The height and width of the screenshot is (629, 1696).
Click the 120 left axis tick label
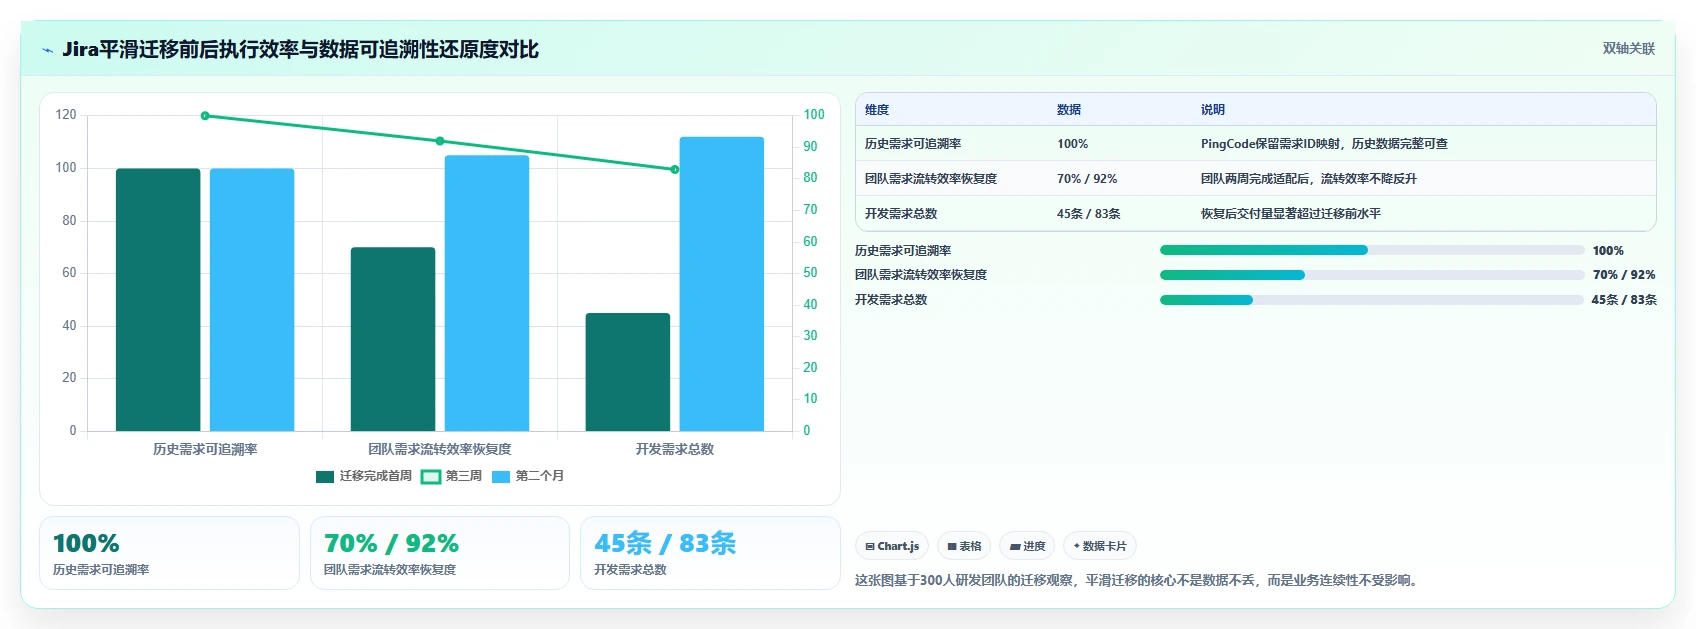(x=66, y=115)
